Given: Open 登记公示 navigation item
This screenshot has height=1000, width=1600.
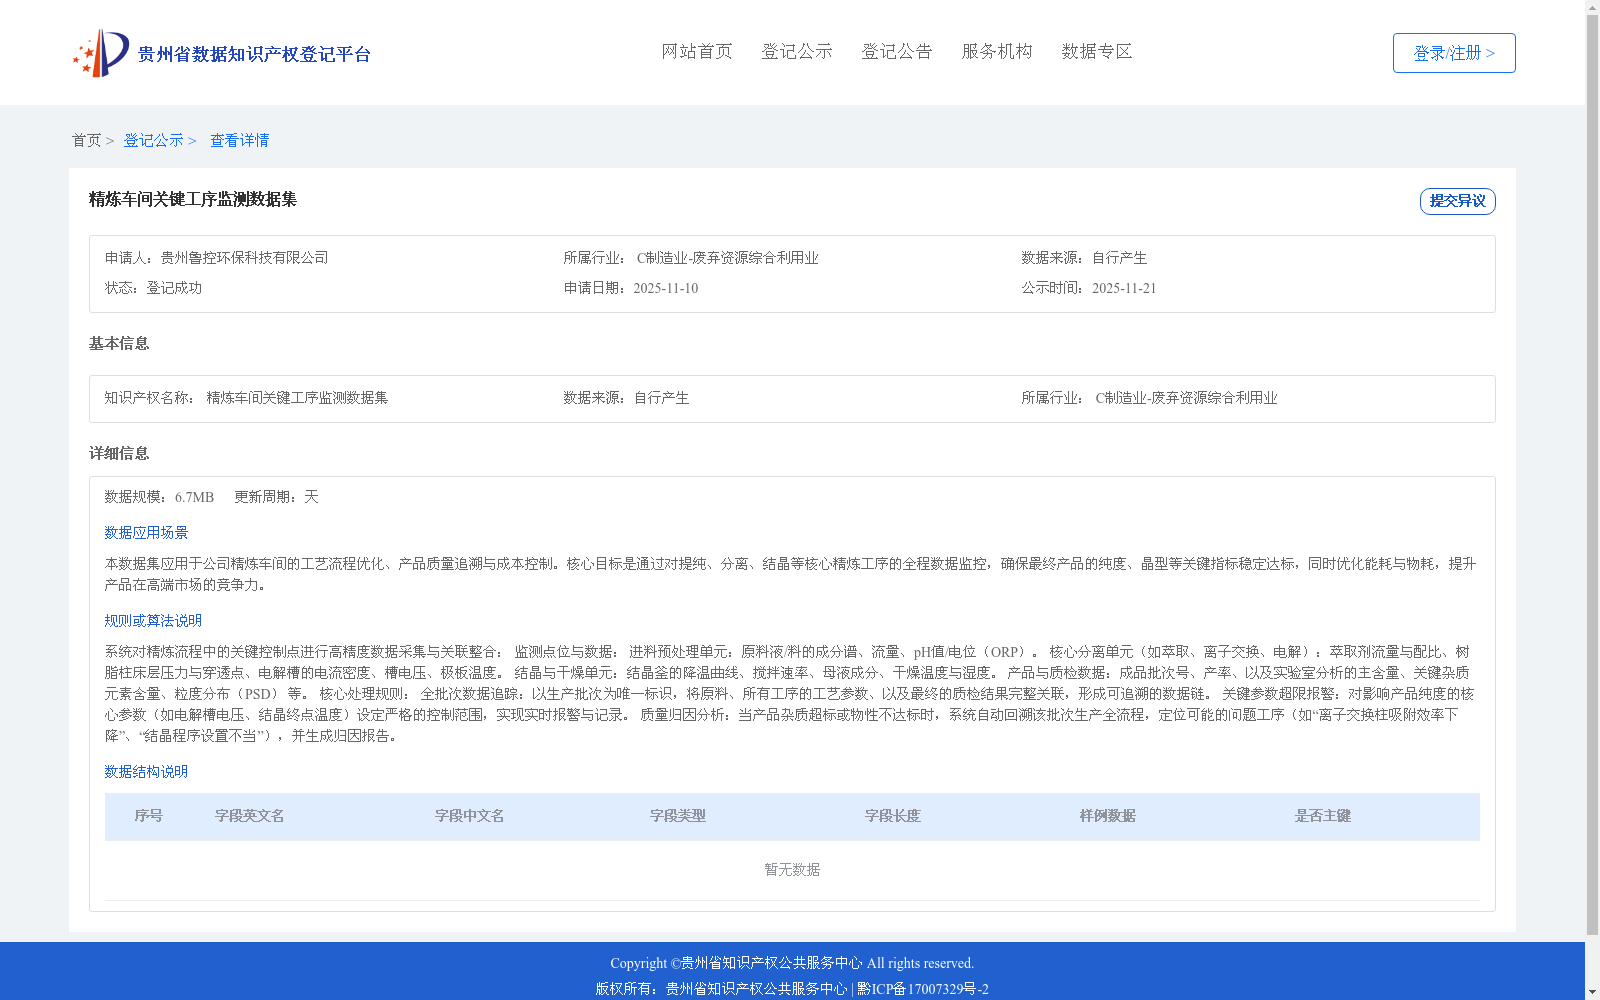Looking at the screenshot, I should click(797, 51).
